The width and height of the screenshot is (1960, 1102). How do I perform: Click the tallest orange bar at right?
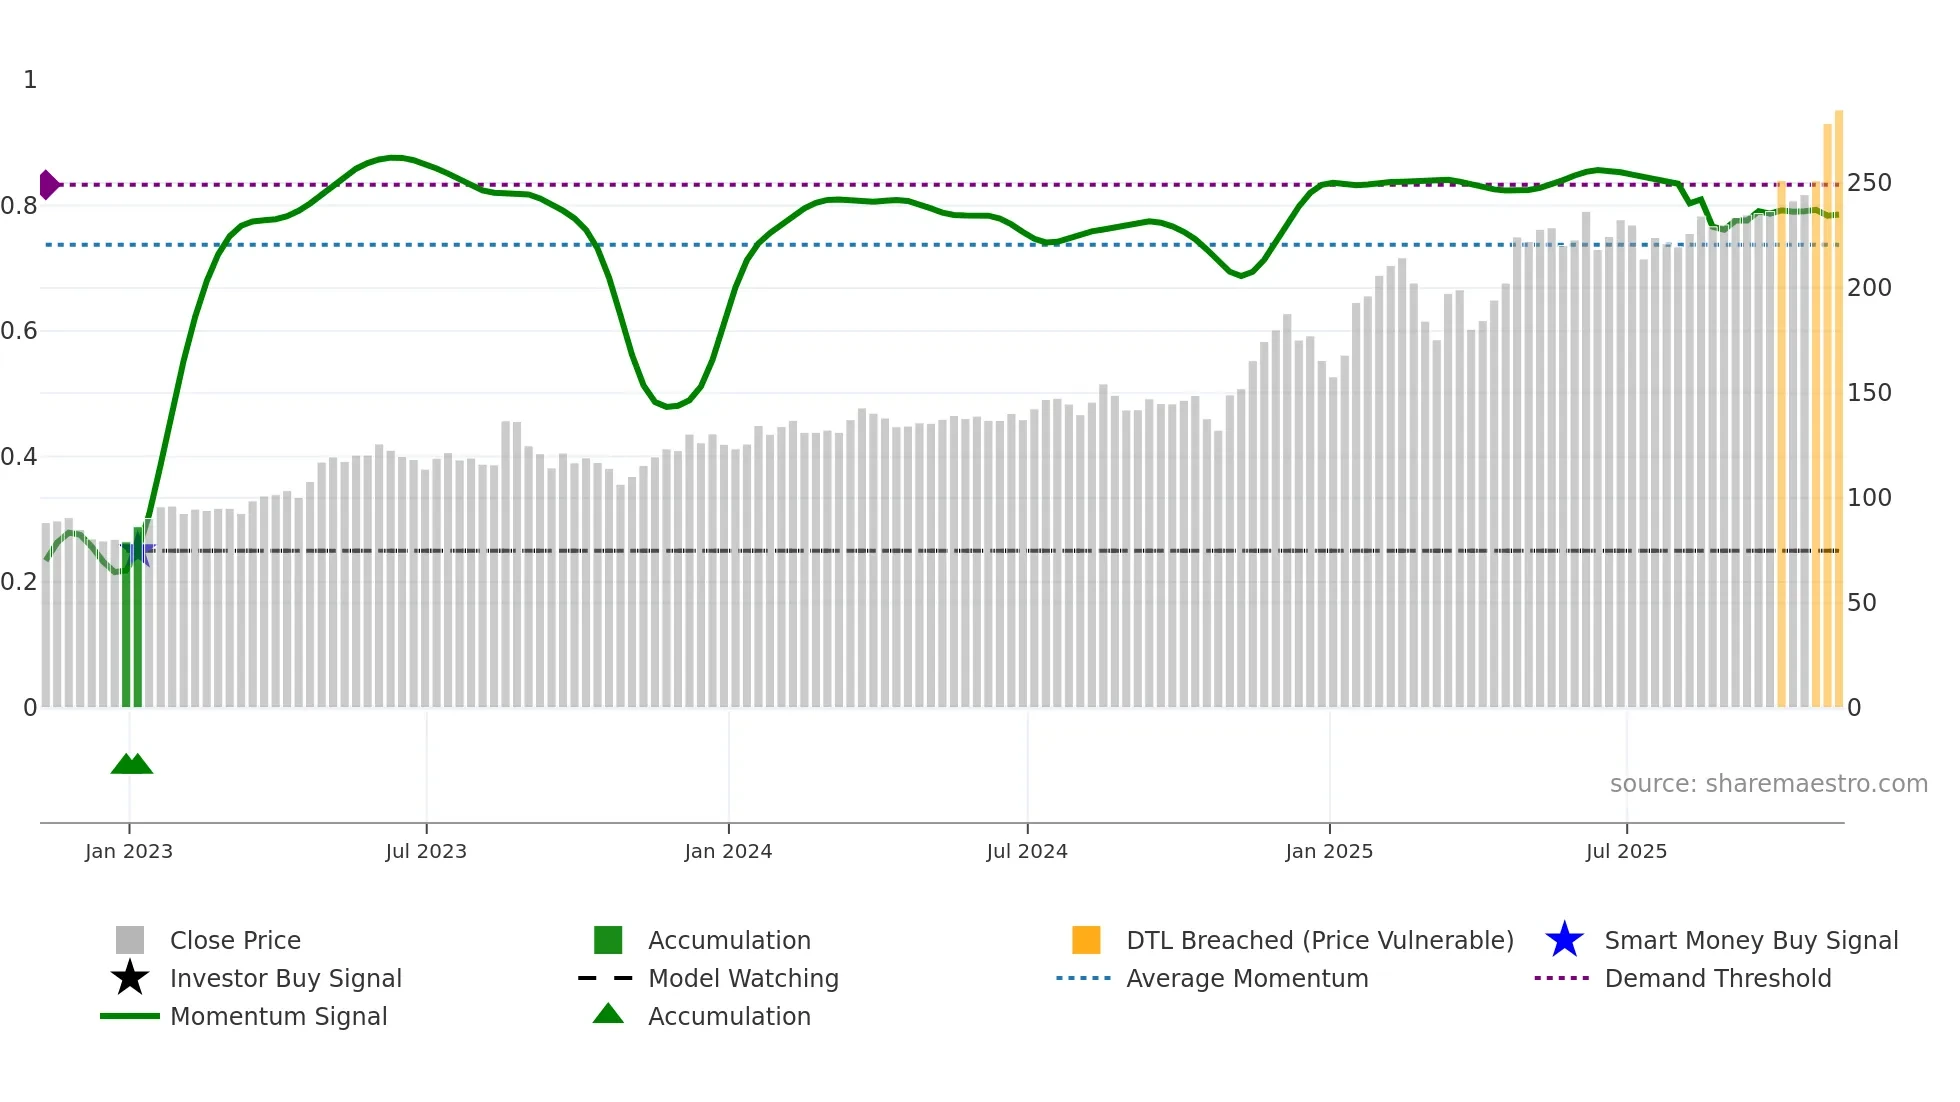(1838, 400)
